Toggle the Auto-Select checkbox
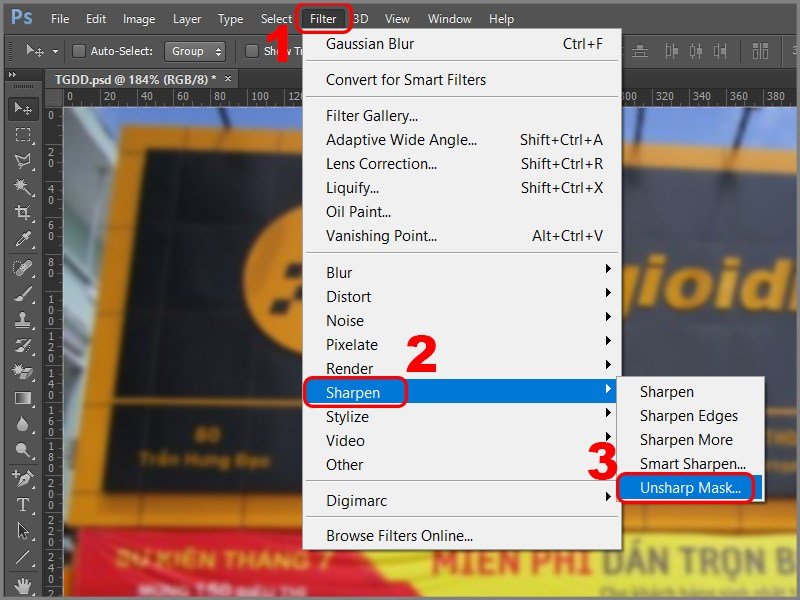The height and width of the screenshot is (600, 800). (79, 51)
